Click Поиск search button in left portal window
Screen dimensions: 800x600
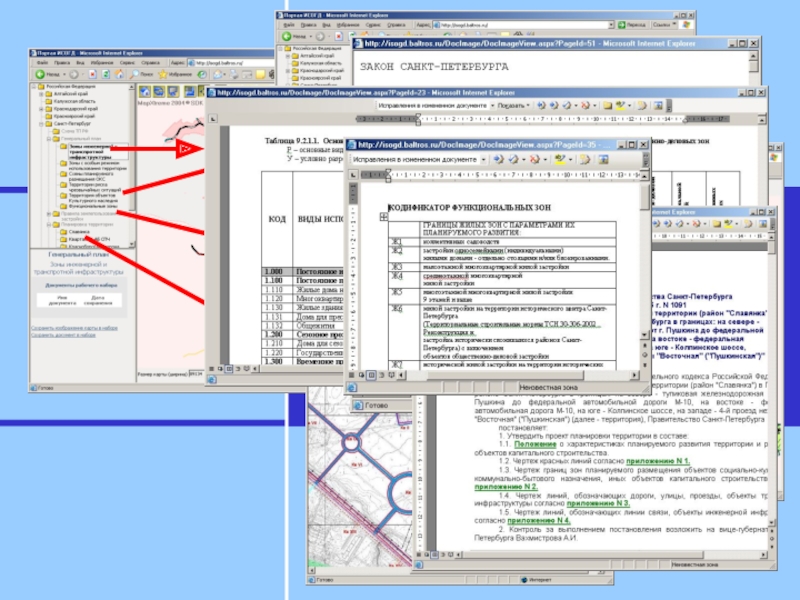pyautogui.click(x=141, y=74)
